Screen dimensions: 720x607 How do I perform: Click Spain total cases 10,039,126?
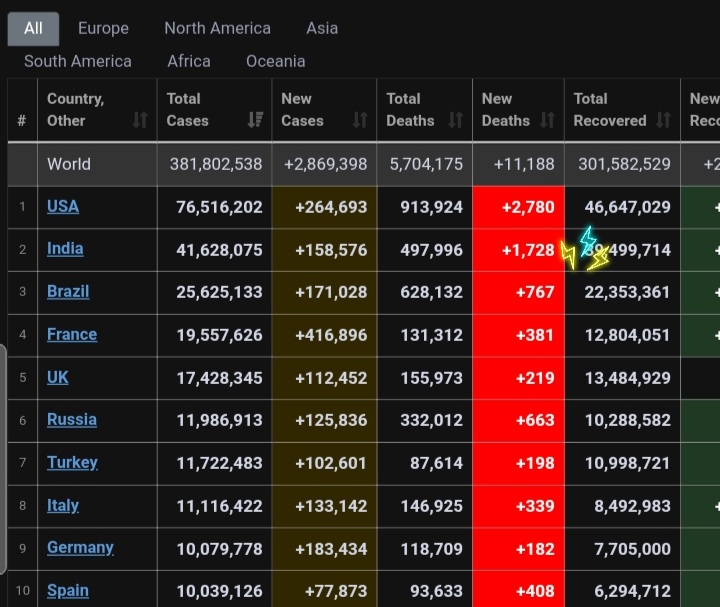tap(219, 591)
